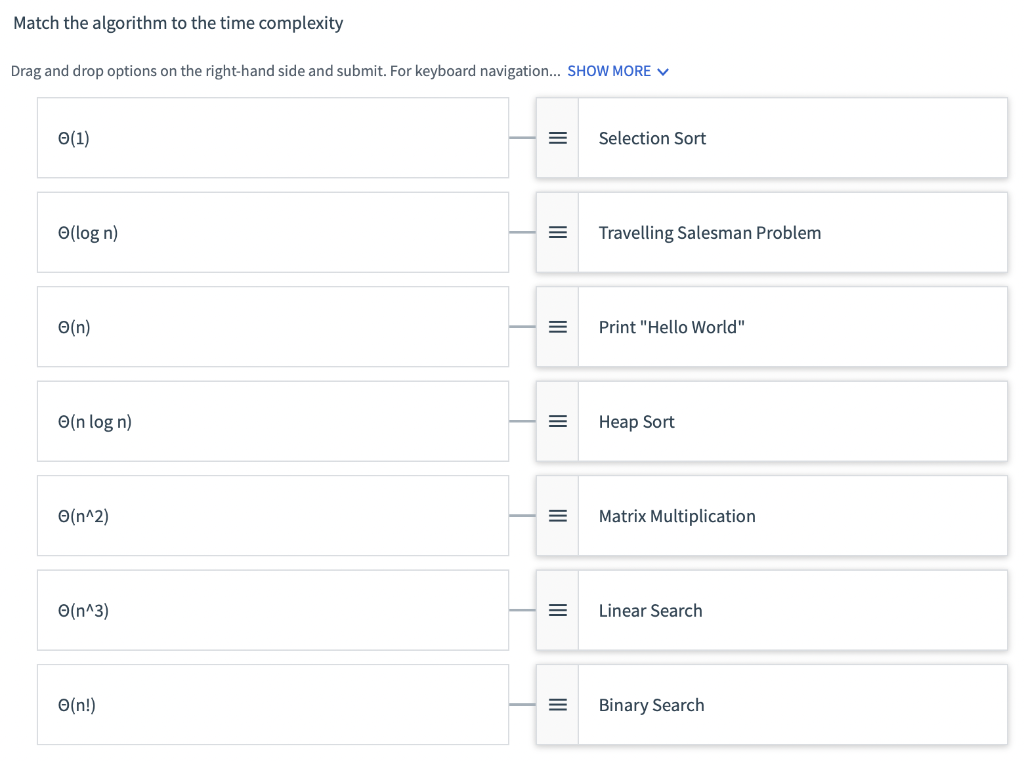
Task: Select the Θ(1) complexity box
Action: click(273, 138)
